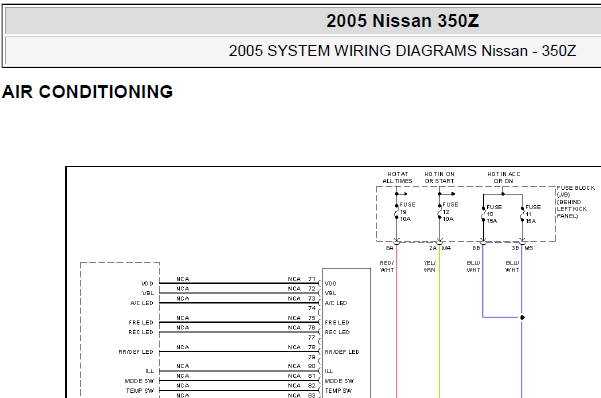
Task: Select the 'FUSE 11 15A' label
Action: [x=533, y=214]
